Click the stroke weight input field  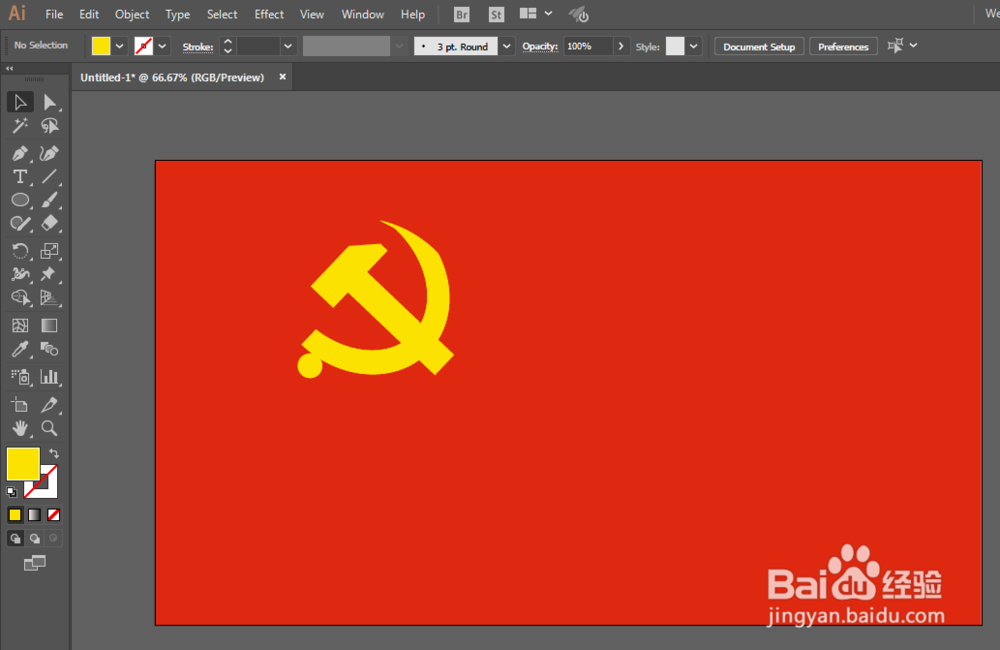click(x=258, y=46)
